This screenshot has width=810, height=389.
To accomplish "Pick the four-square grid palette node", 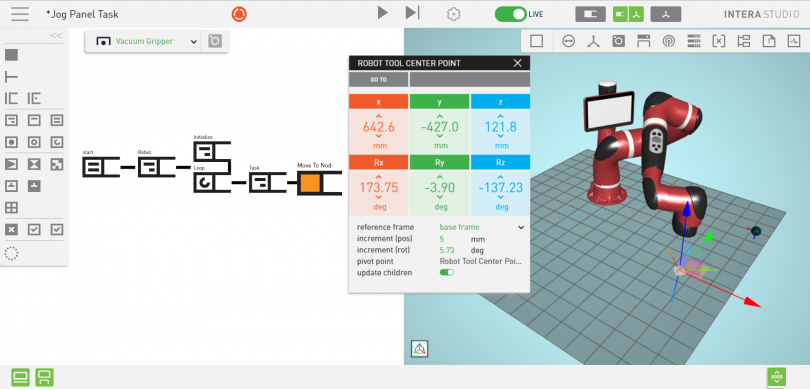I will coord(11,208).
